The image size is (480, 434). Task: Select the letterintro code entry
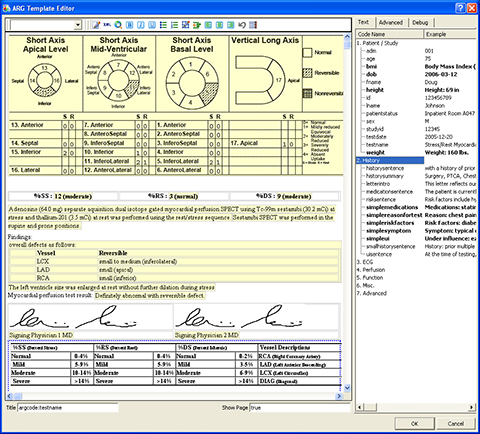[x=378, y=184]
